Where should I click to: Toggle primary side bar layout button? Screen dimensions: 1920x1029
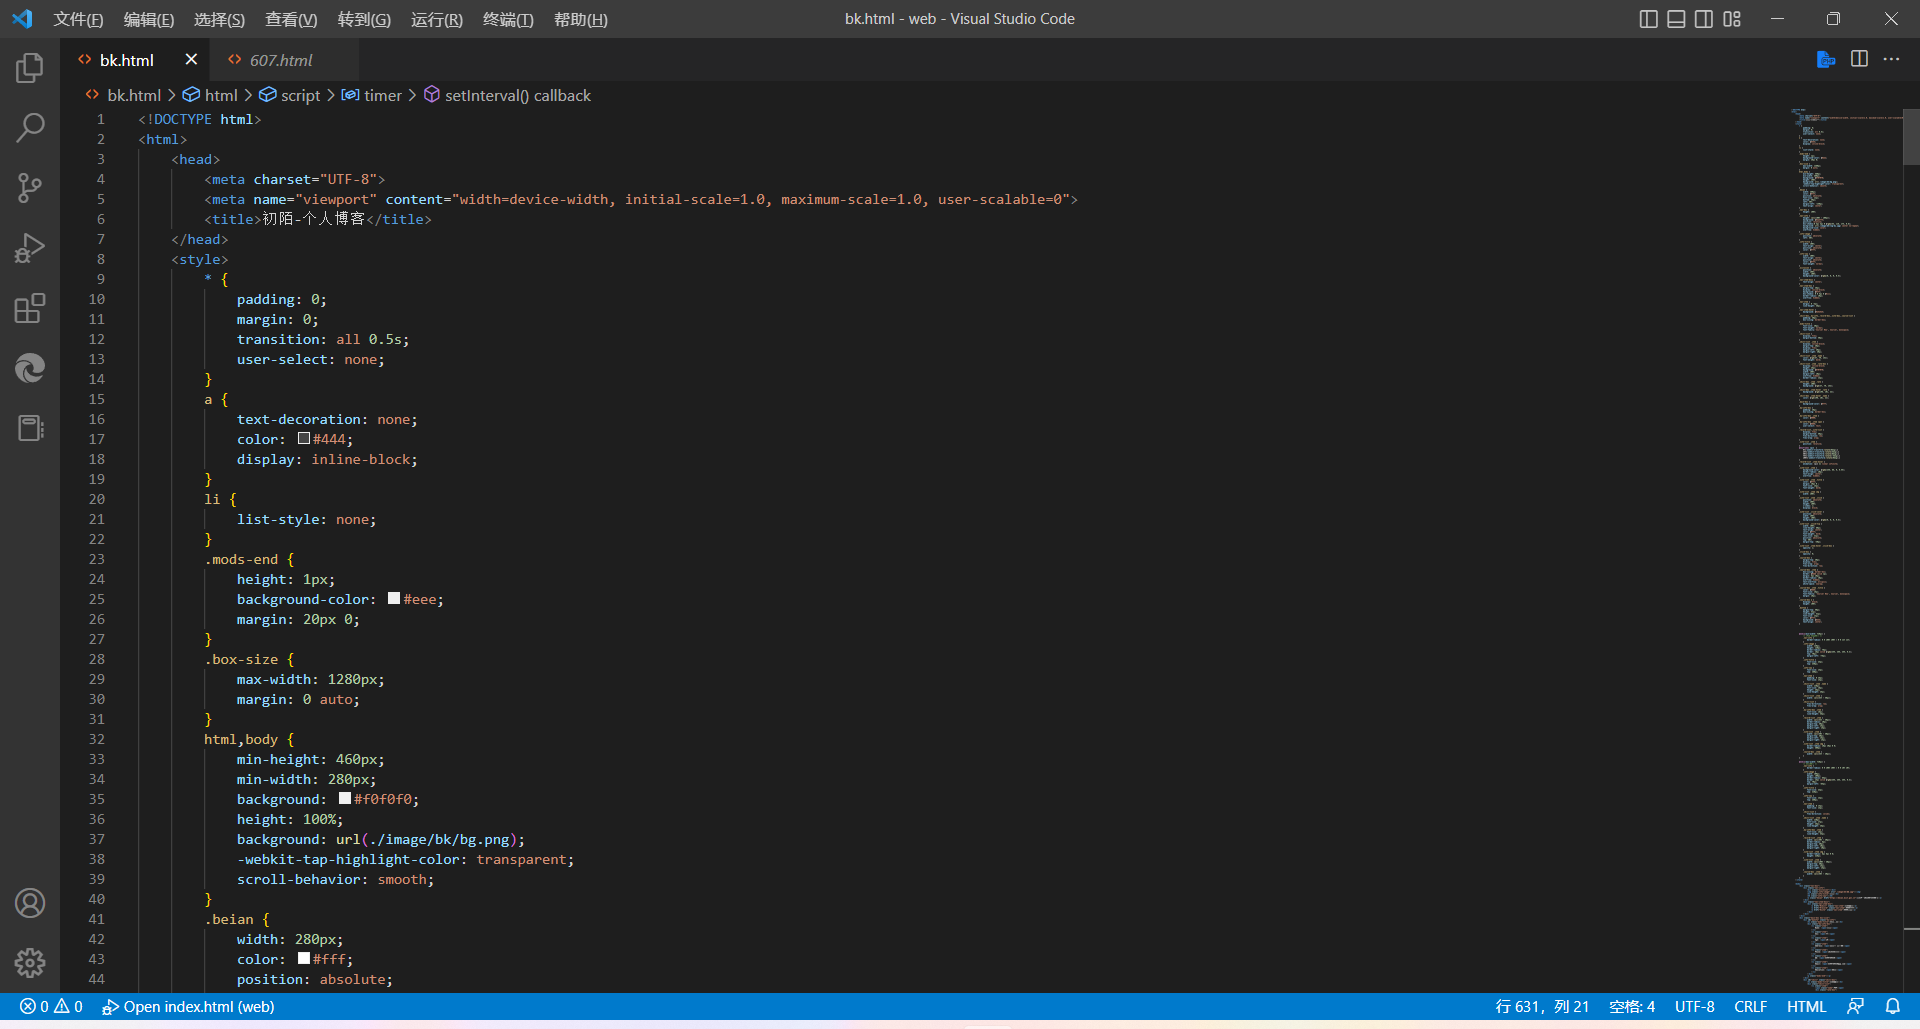click(1649, 19)
